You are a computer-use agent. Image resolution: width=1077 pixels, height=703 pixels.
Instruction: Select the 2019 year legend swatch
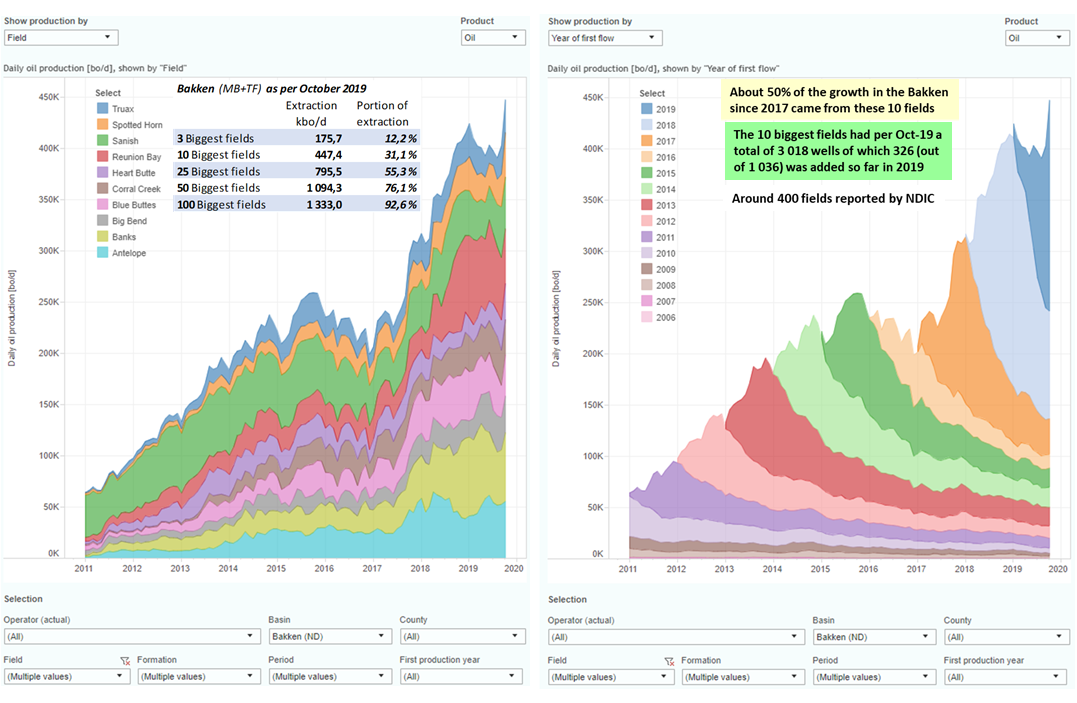coord(646,108)
